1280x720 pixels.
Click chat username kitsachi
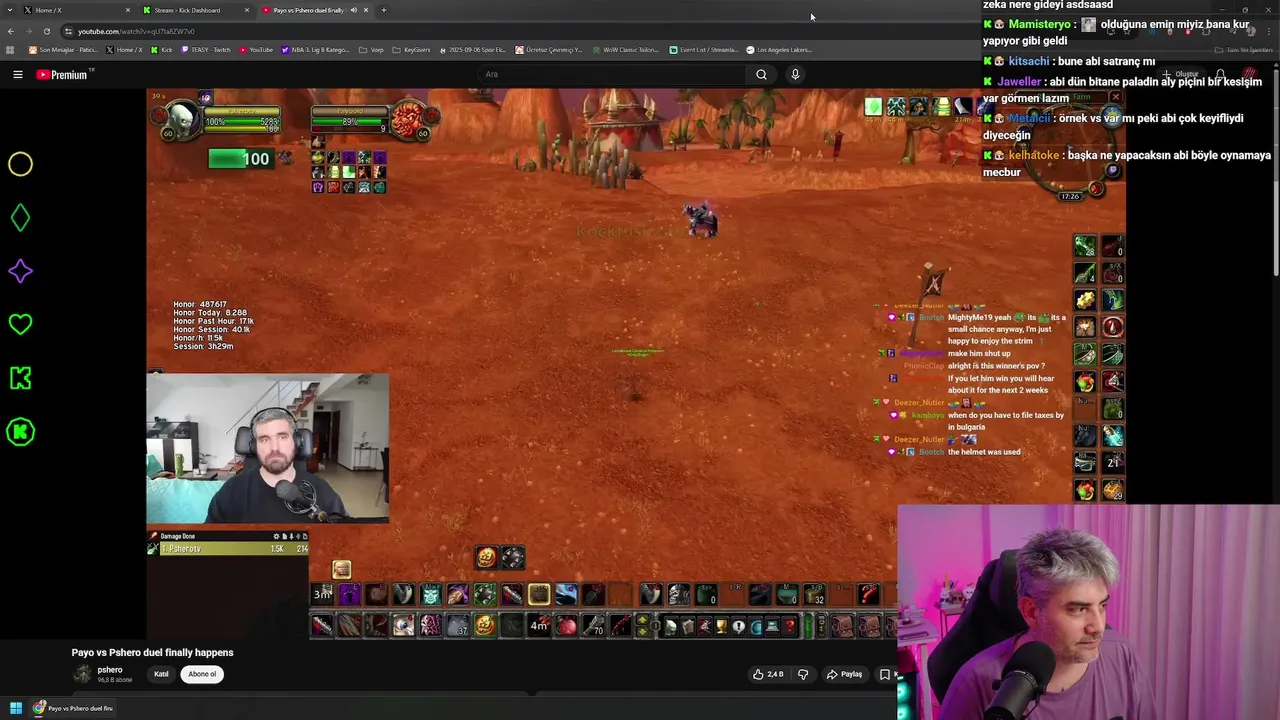pyautogui.click(x=1031, y=61)
